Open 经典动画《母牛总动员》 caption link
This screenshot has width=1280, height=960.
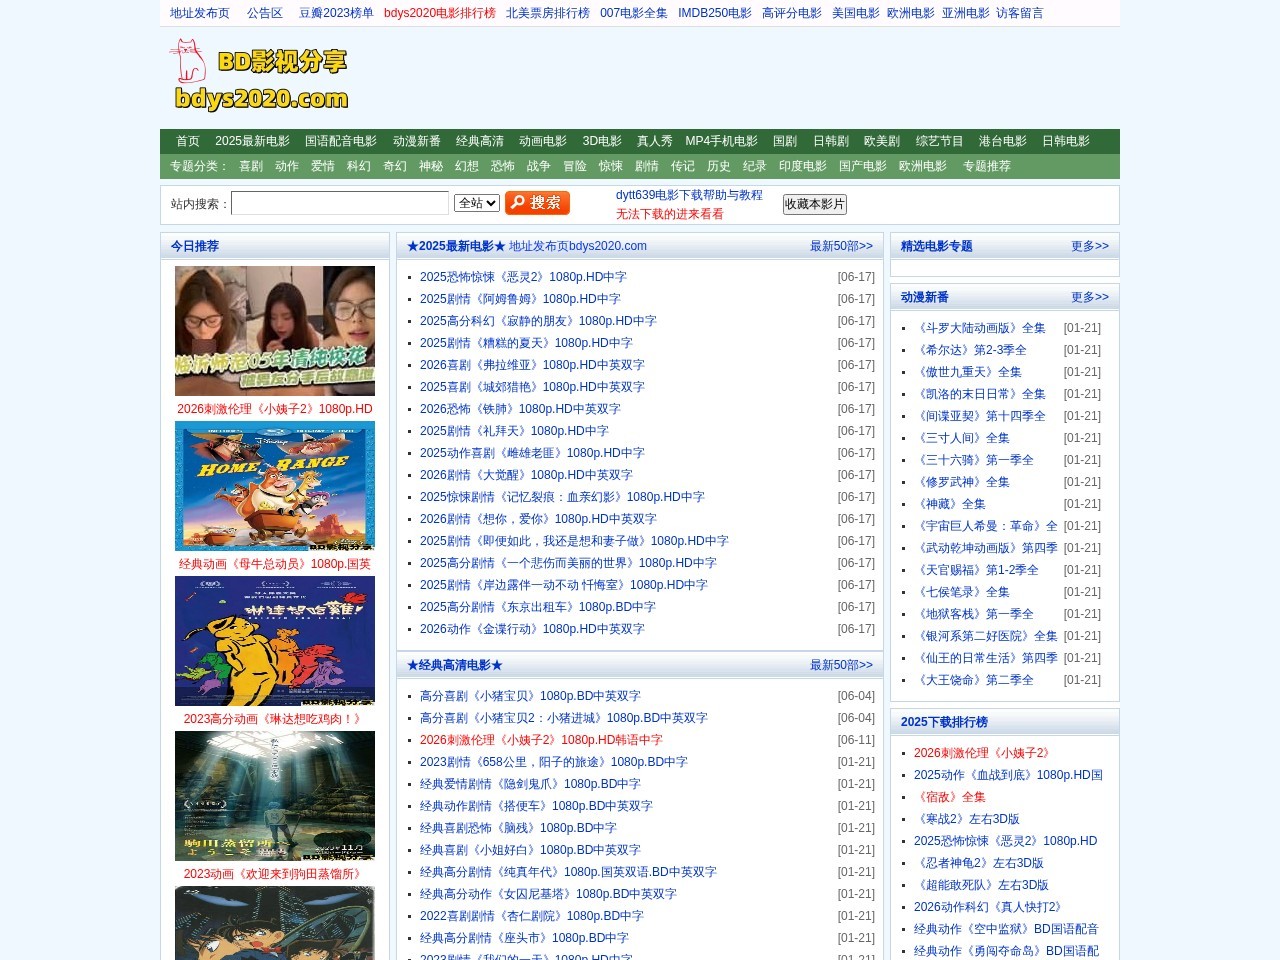(x=275, y=564)
